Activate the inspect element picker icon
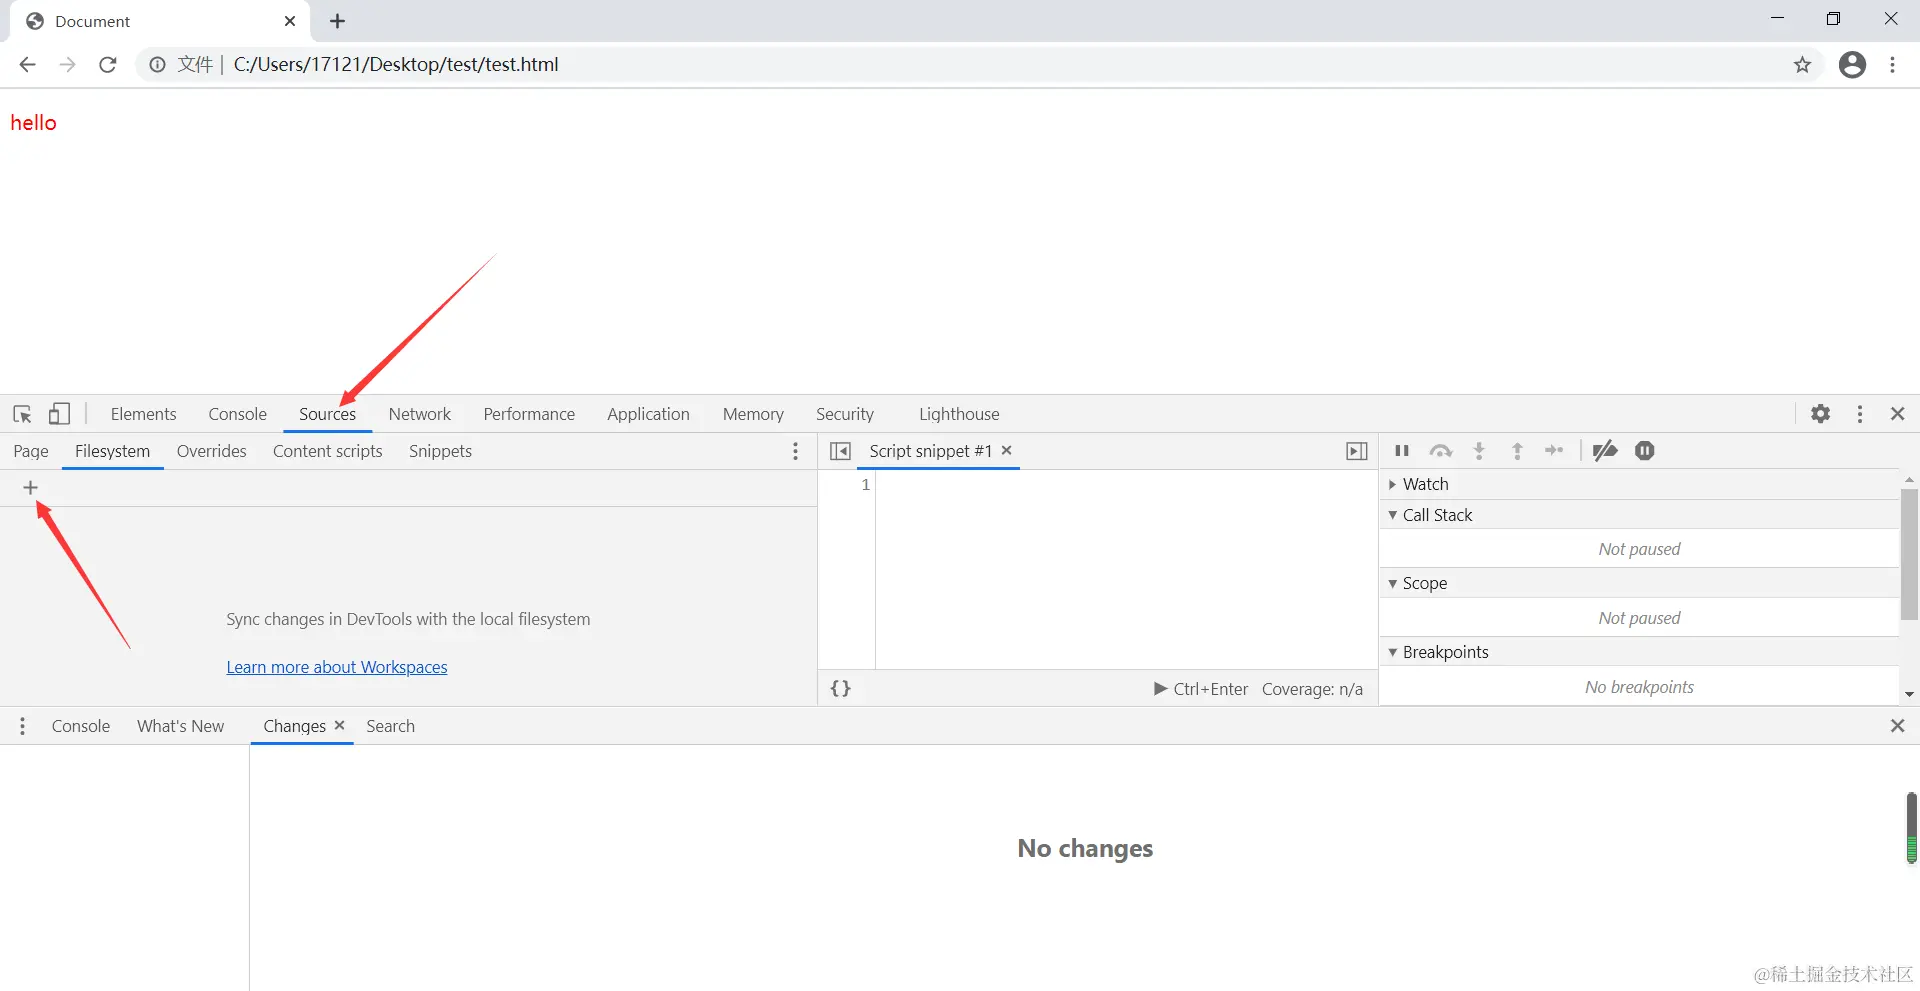 22,414
